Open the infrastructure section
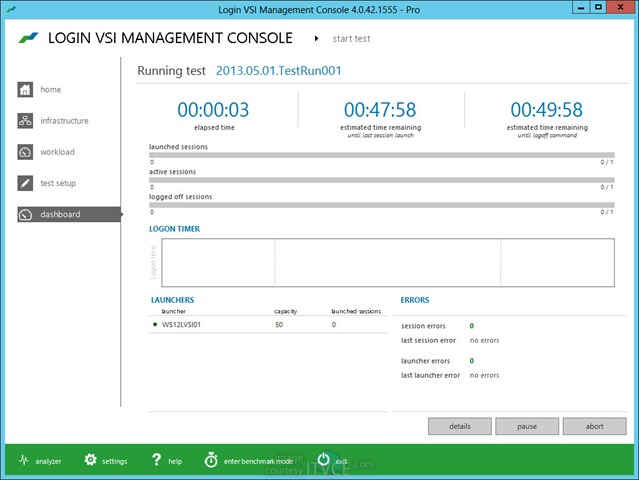The image size is (639, 480). tap(64, 121)
